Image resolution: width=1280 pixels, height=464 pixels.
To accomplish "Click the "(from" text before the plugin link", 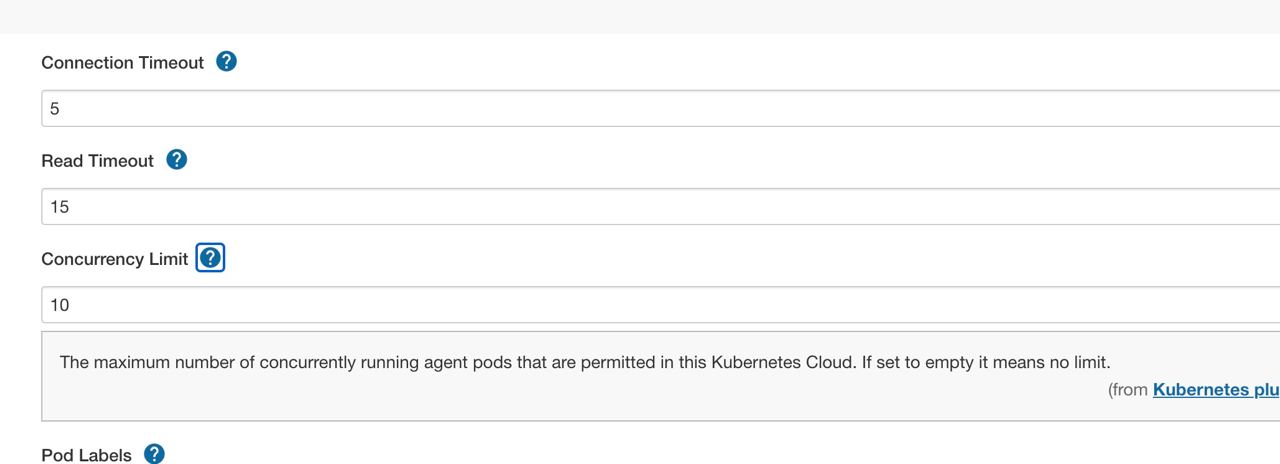I will pos(1128,389).
